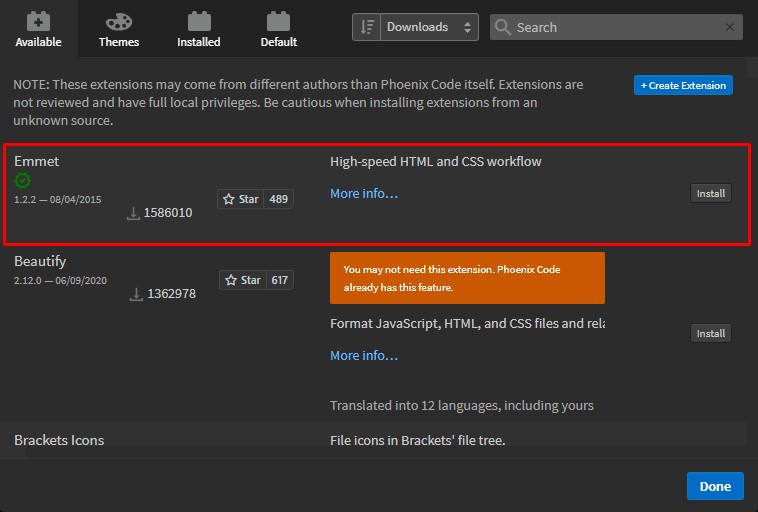Click 'File icons in Brackets' file tree' text
Image resolution: width=758 pixels, height=512 pixels.
pos(418,440)
